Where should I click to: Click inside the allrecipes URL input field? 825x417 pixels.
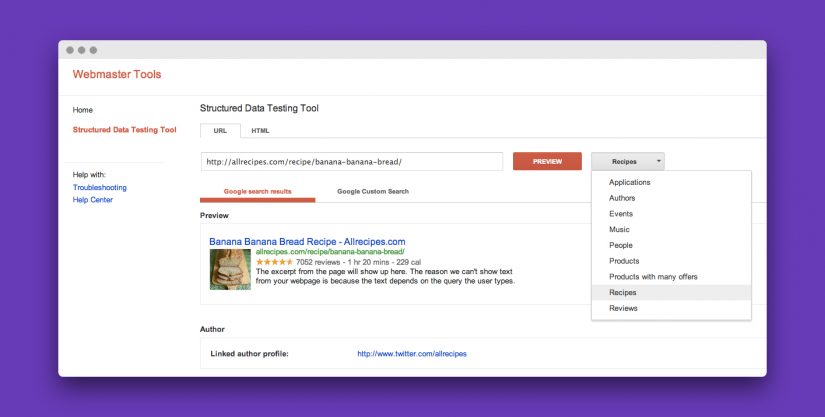[x=351, y=161]
